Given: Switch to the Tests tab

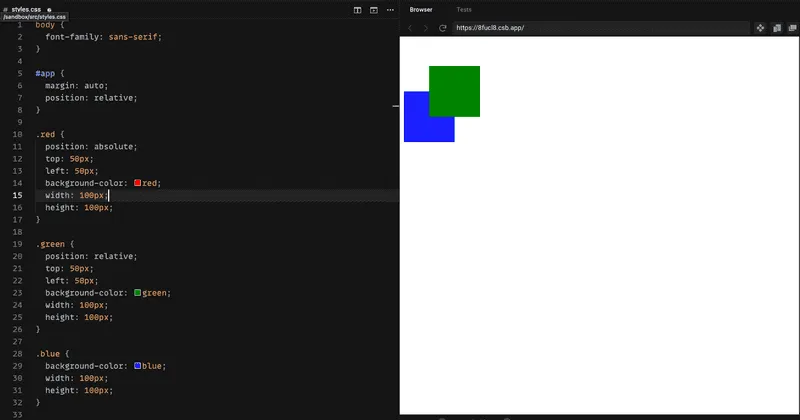Looking at the screenshot, I should point(464,9).
